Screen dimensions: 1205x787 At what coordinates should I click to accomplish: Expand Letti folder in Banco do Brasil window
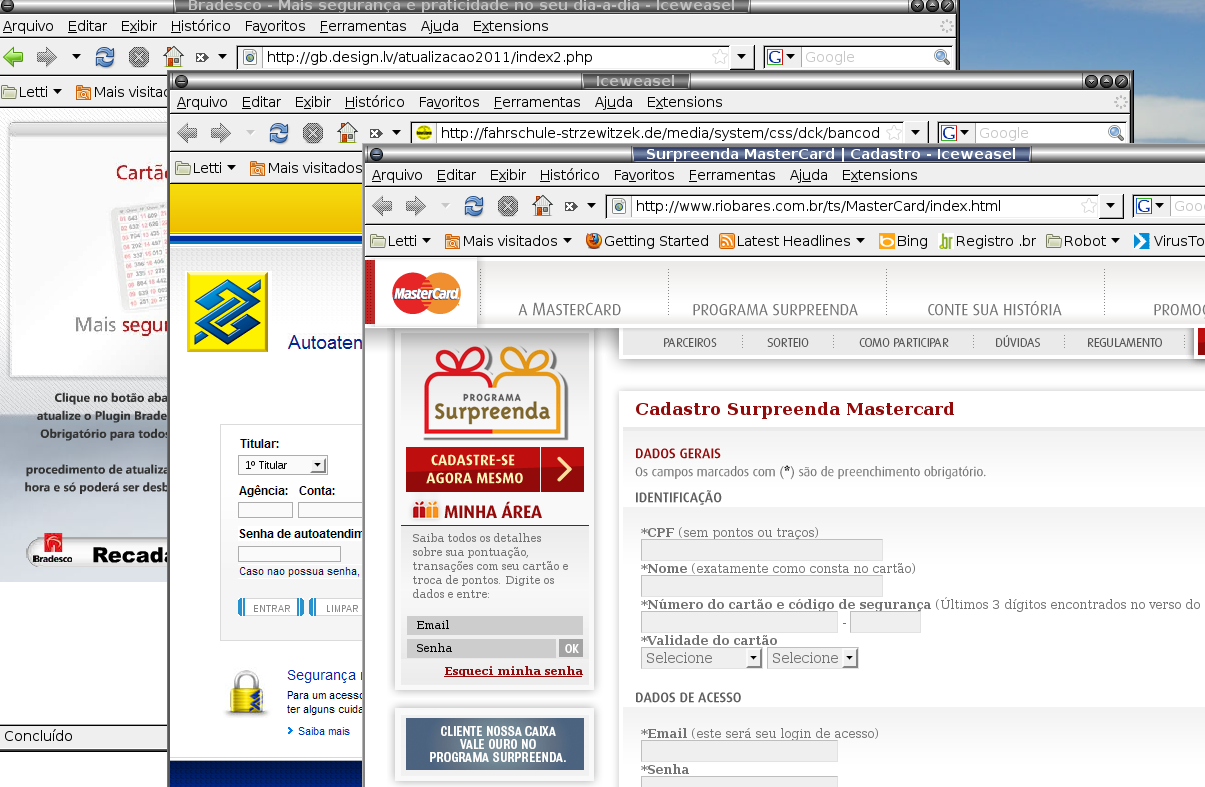206,168
